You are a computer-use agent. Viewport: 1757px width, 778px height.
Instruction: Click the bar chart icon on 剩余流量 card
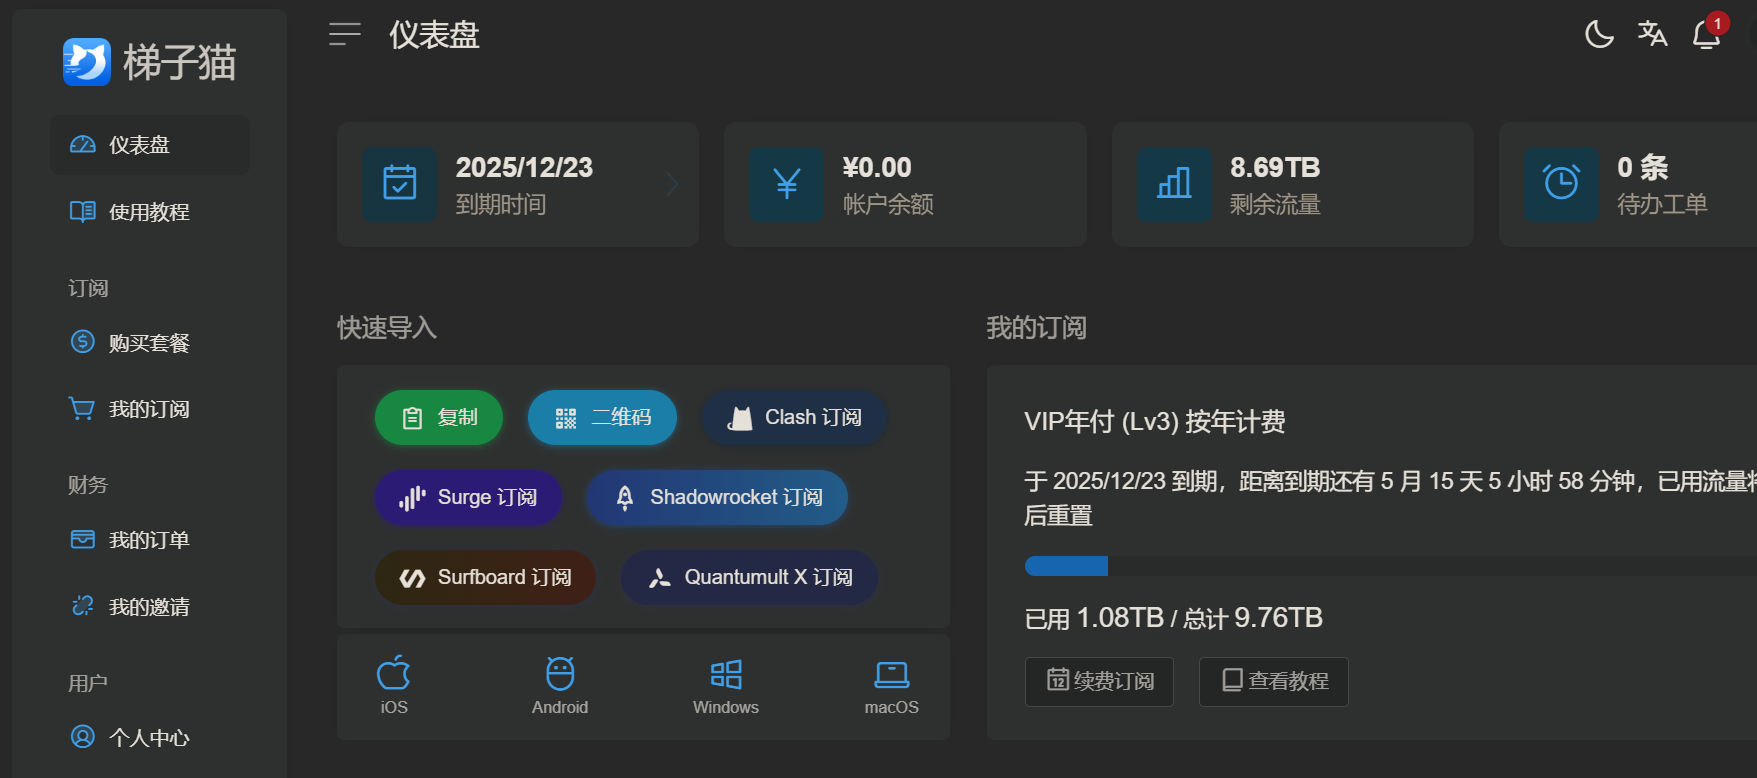click(1174, 184)
